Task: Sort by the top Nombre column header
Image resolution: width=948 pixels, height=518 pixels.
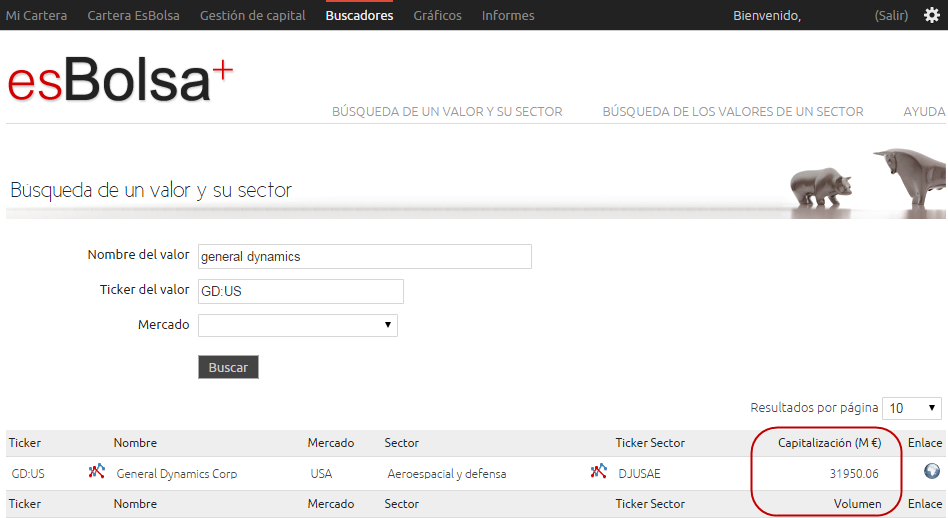Action: [x=135, y=442]
